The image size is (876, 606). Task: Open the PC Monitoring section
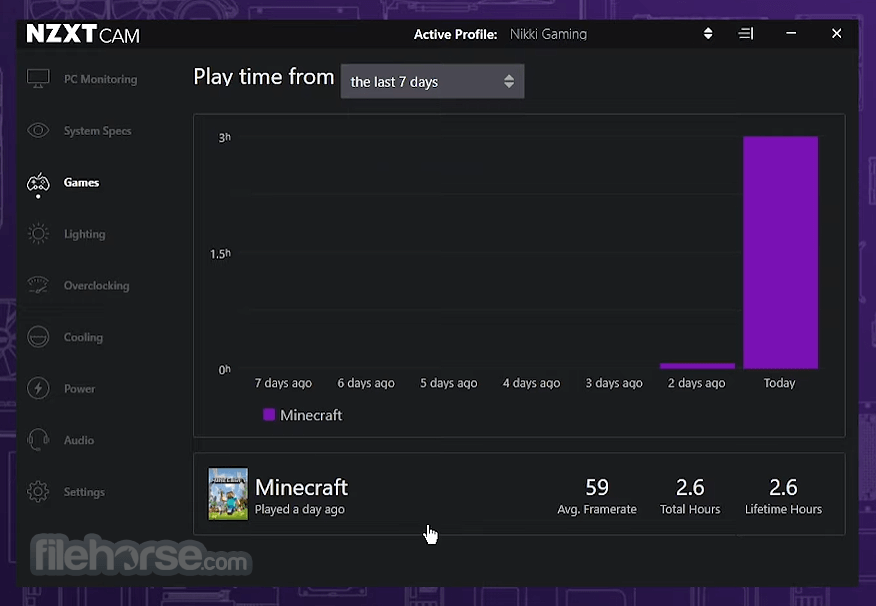(101, 79)
